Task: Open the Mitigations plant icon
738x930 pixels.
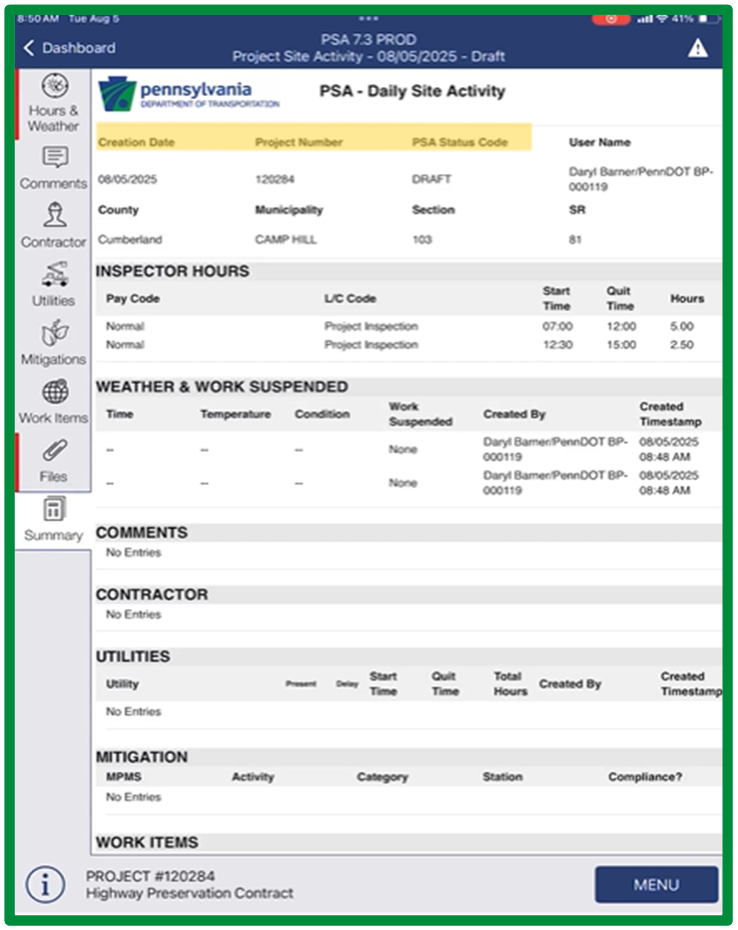Action: (55, 333)
